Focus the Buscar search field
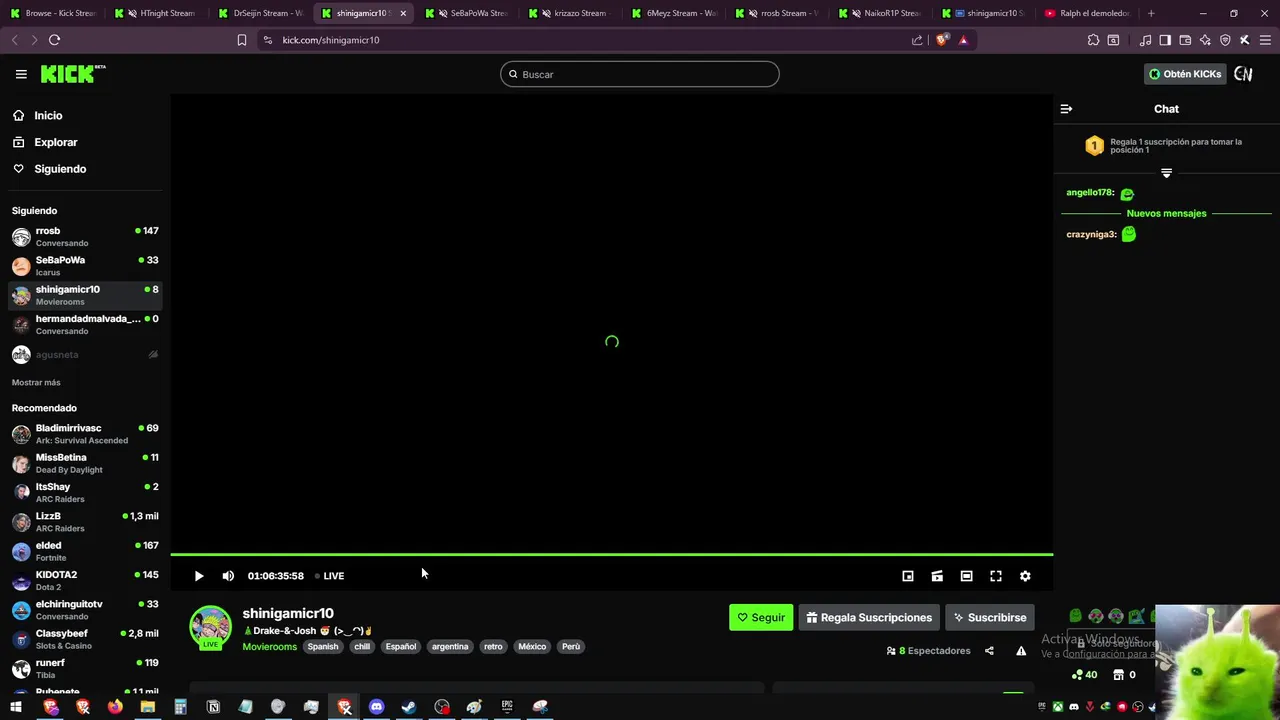Image resolution: width=1280 pixels, height=720 pixels. 640,74
